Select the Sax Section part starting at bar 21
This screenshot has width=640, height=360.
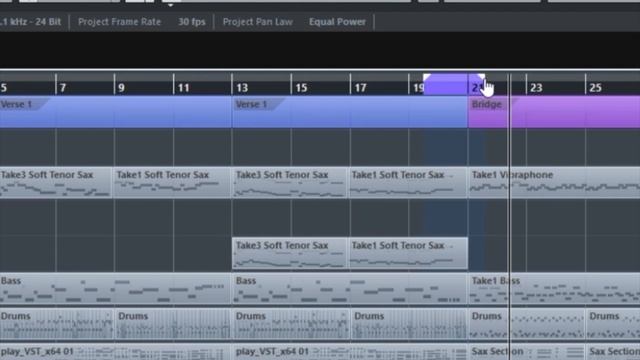pyautogui.click(x=527, y=352)
